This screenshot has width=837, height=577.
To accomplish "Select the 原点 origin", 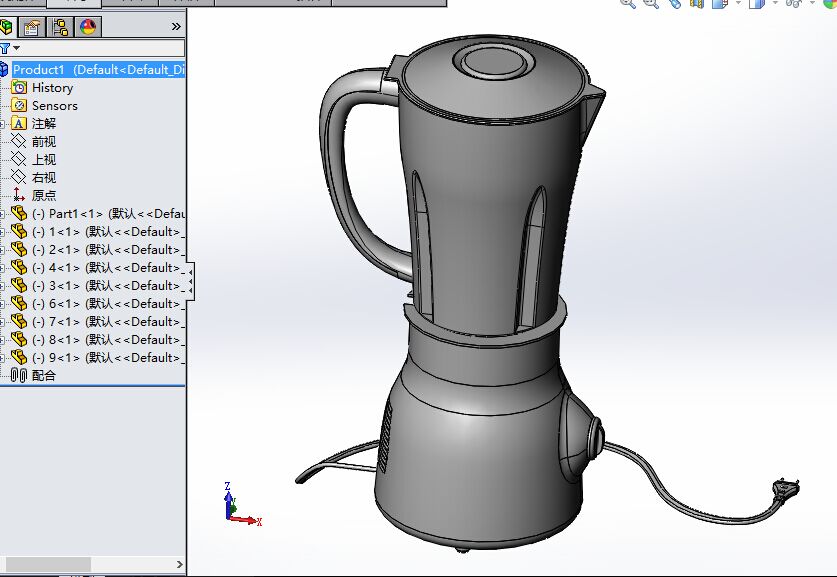I will coord(44,195).
